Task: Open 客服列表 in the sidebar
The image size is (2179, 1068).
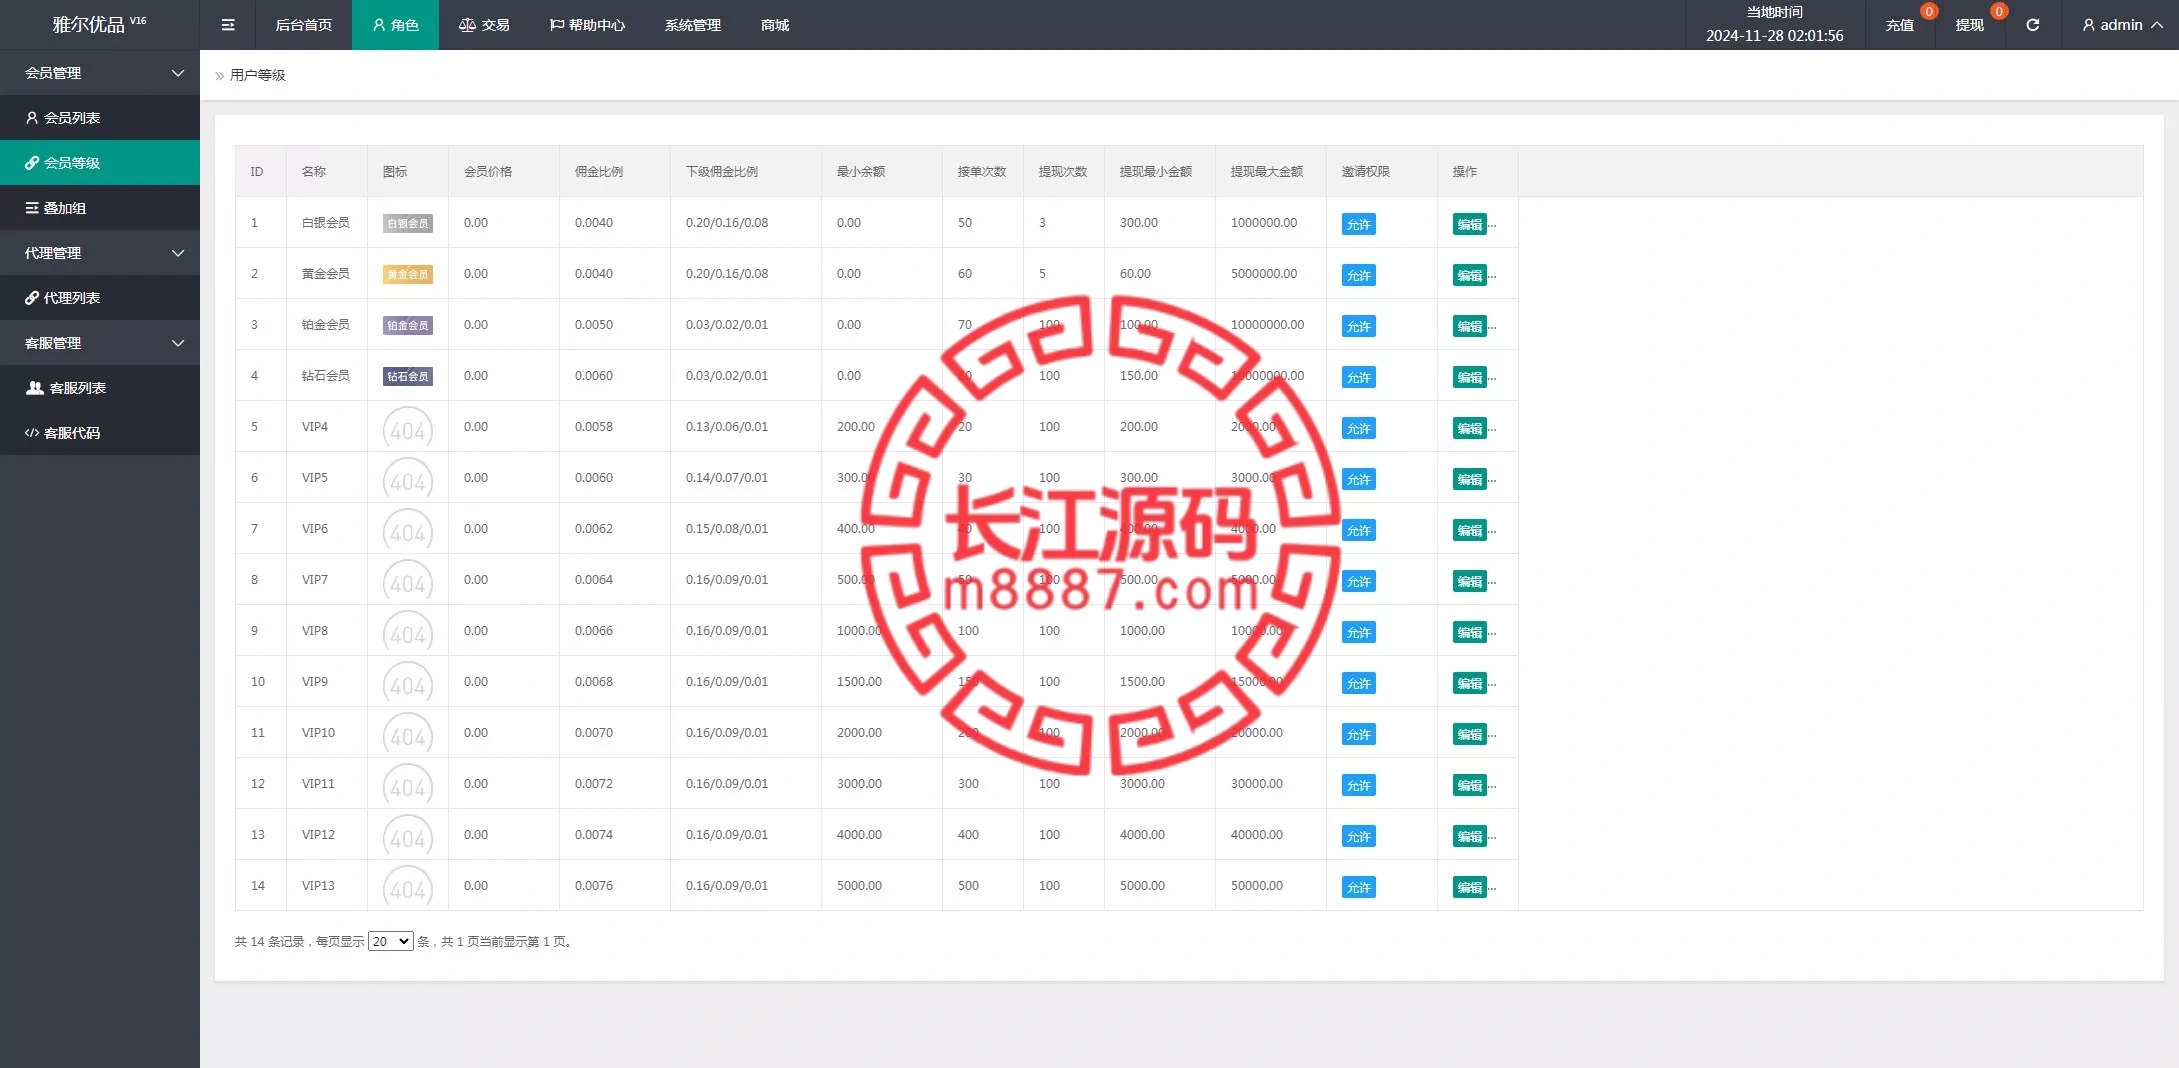Action: [100, 388]
